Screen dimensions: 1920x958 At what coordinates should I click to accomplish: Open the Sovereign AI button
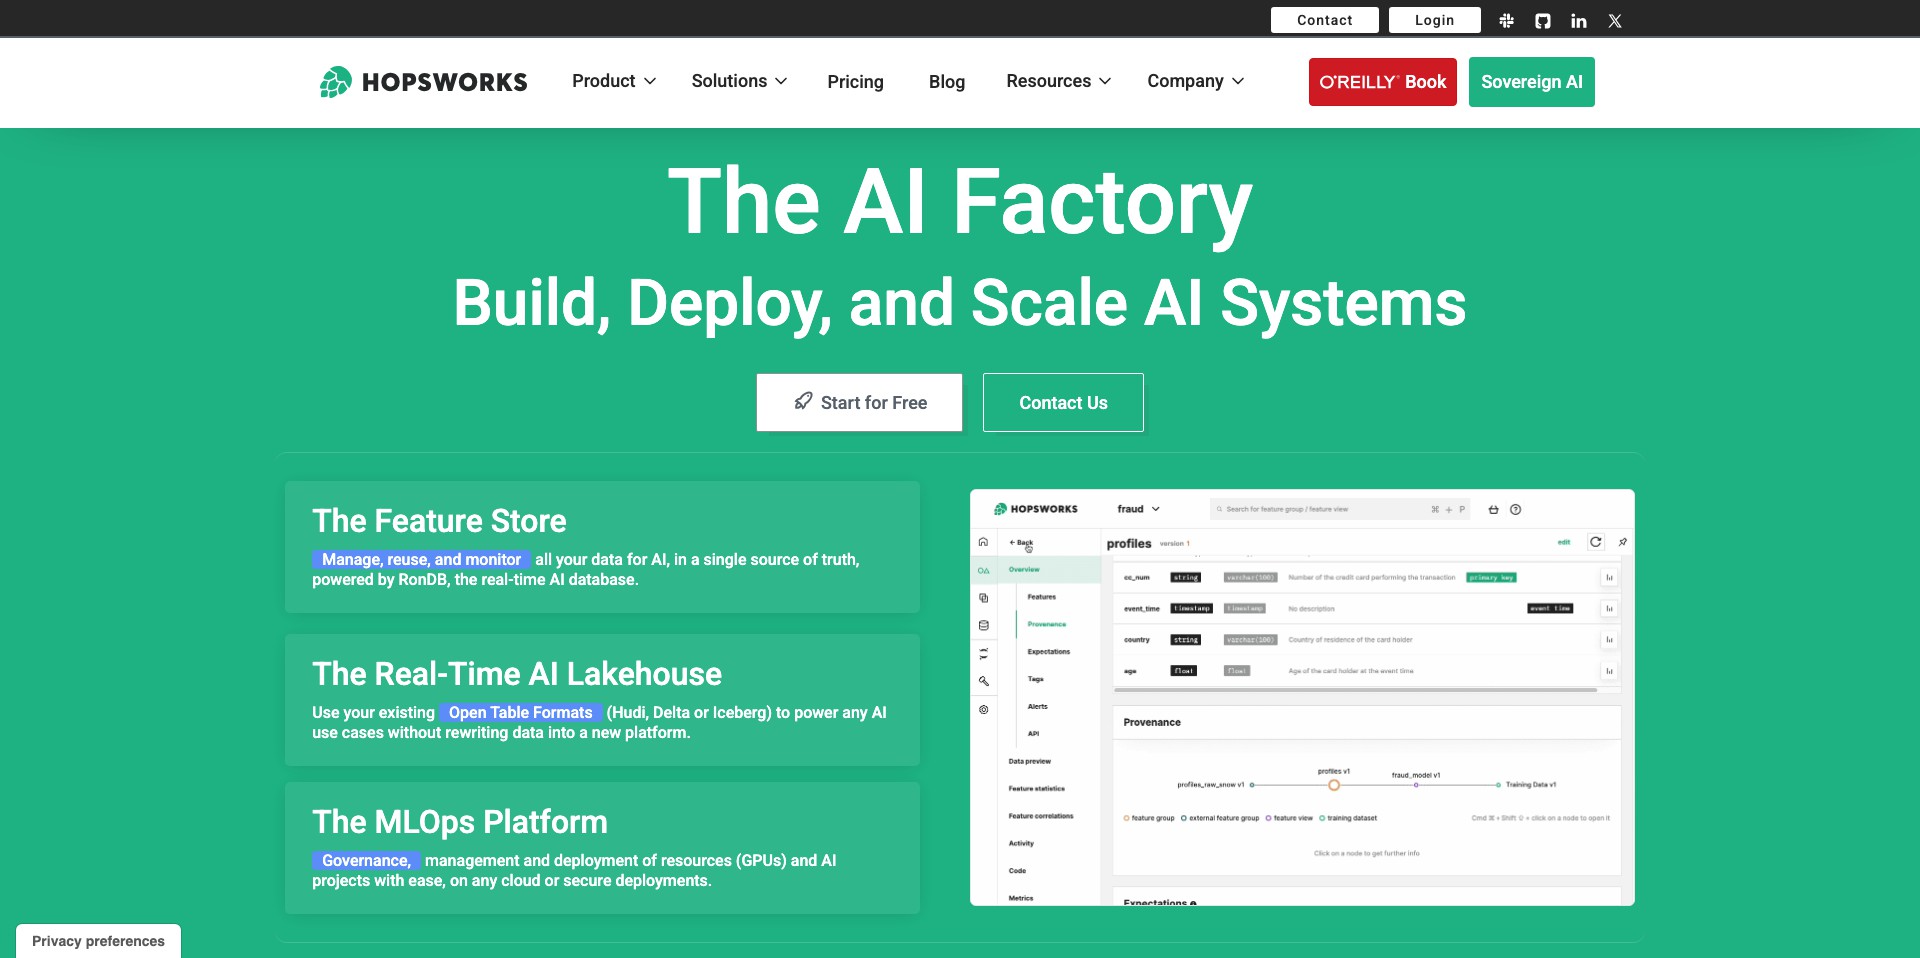[1532, 82]
